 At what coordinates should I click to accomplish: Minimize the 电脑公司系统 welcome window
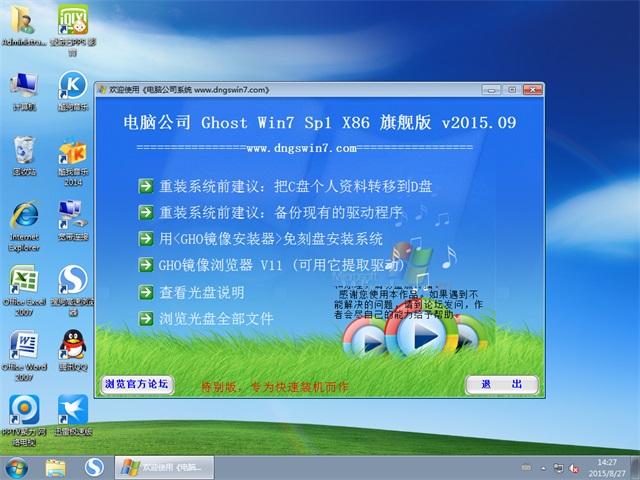coord(491,89)
